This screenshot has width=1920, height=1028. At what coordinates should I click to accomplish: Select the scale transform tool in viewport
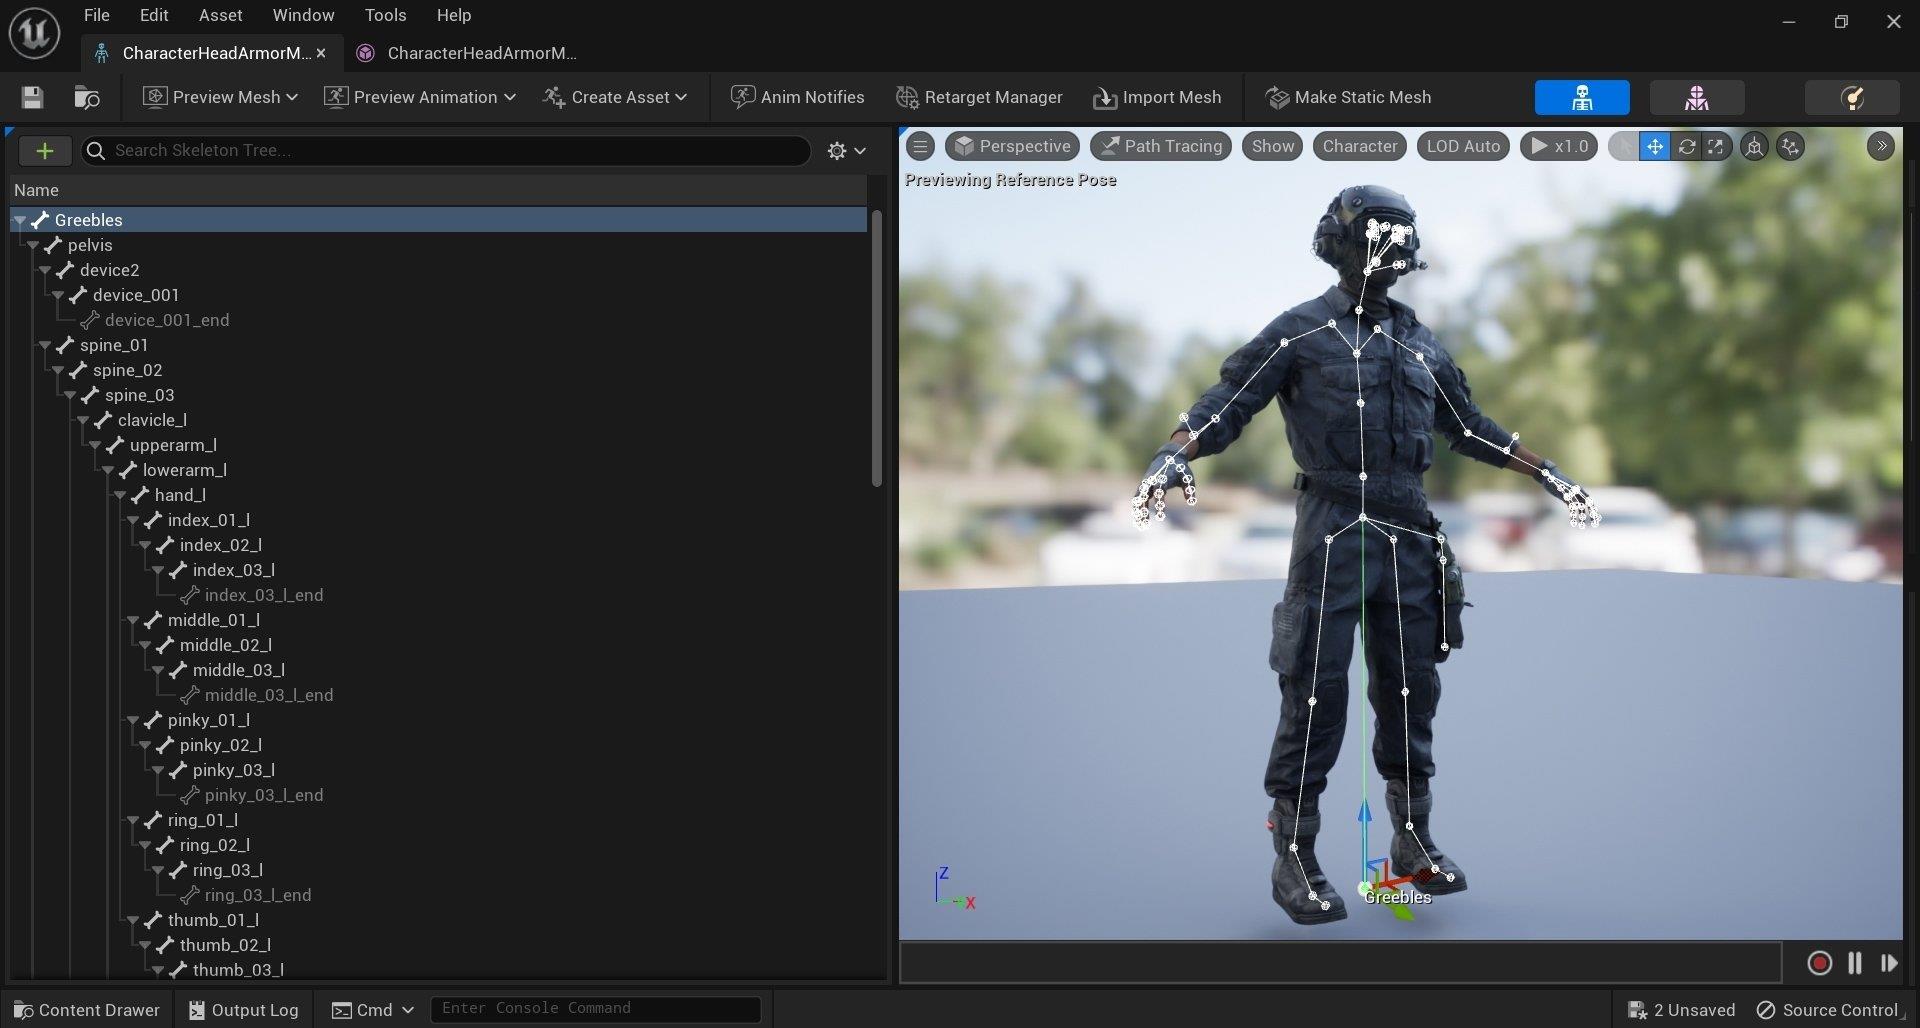(1716, 146)
